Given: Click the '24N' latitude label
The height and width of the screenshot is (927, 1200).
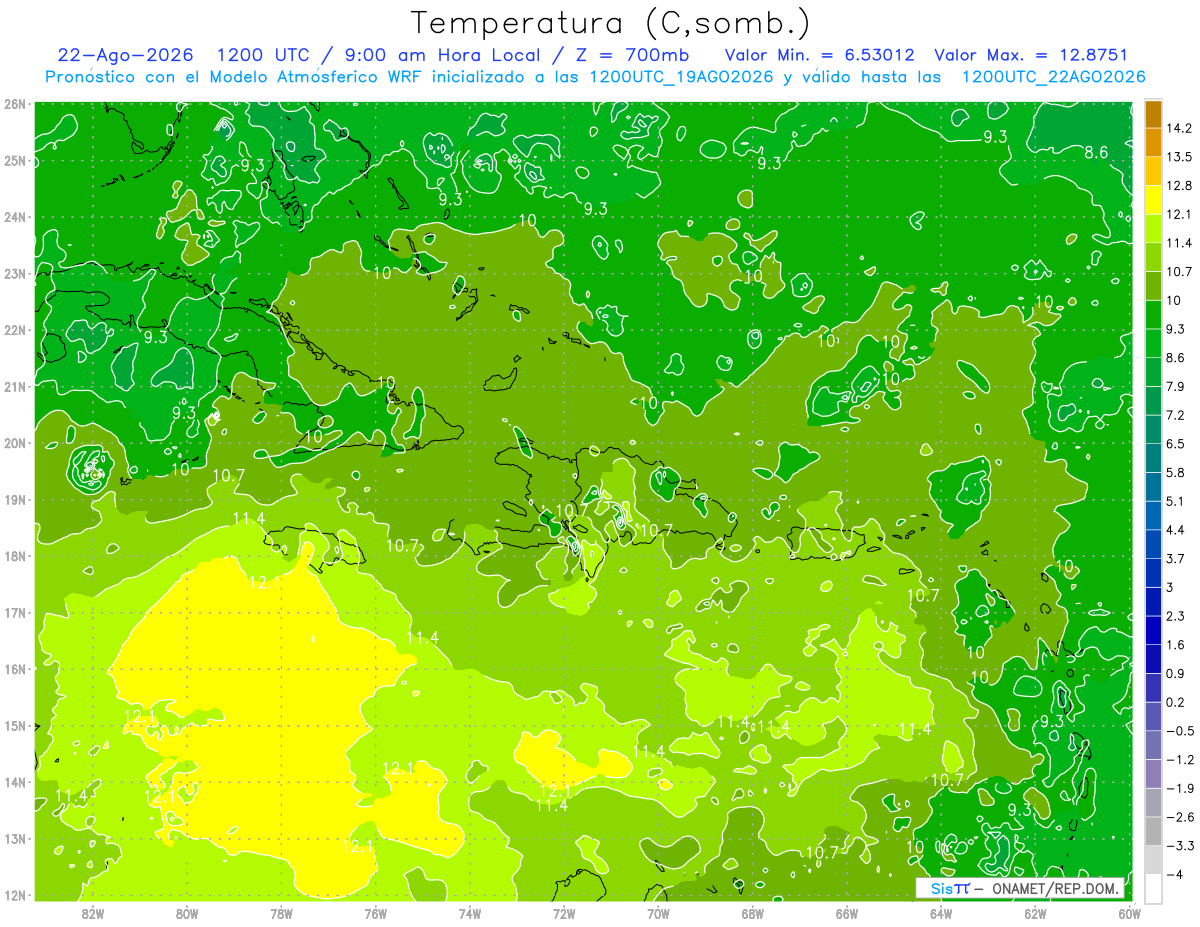Looking at the screenshot, I should pos(15,217).
